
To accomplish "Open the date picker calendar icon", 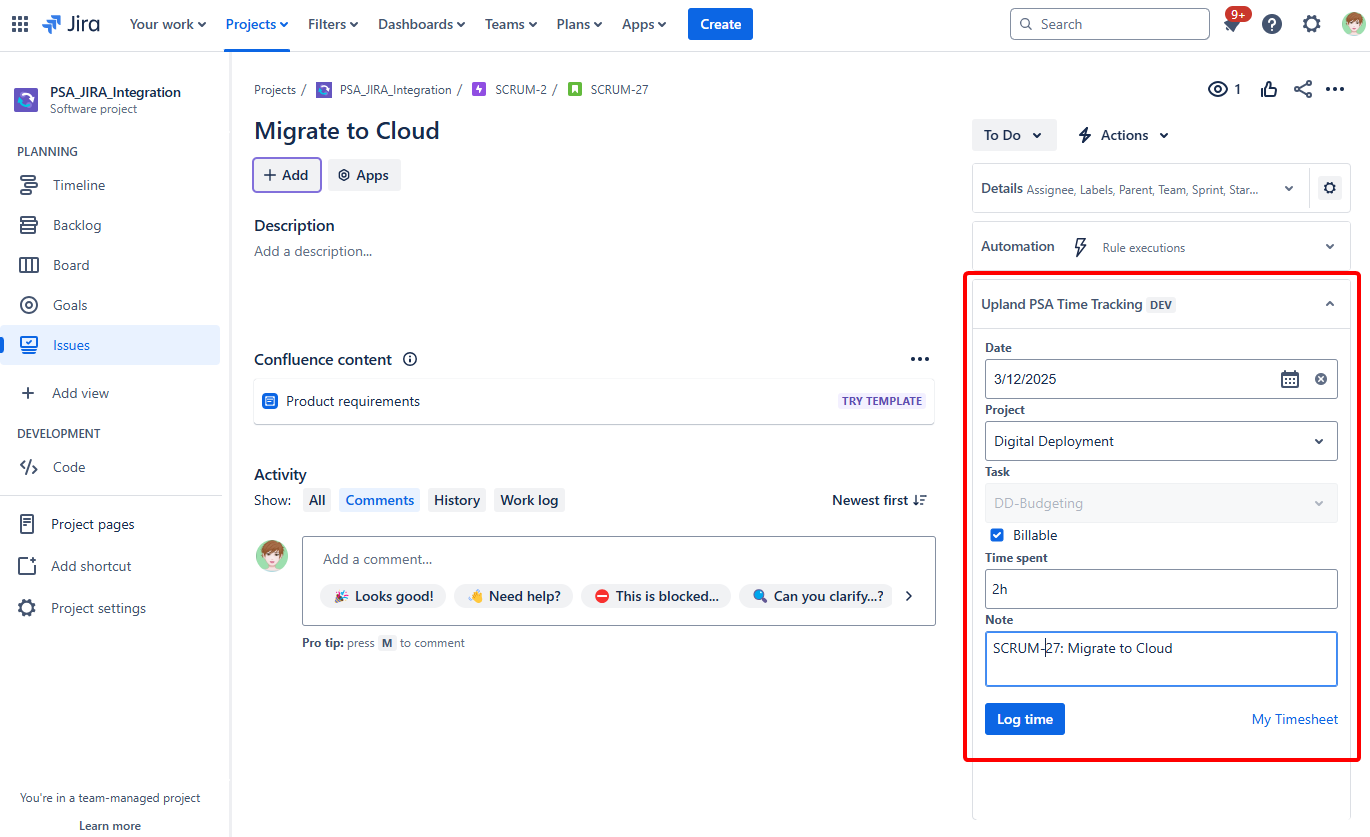I will tap(1290, 379).
